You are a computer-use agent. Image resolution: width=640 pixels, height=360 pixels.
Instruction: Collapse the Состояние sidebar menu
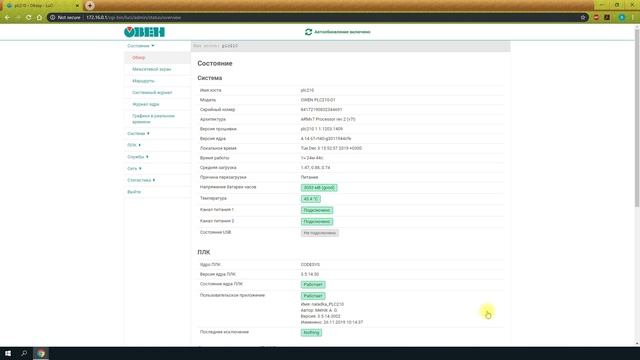click(140, 46)
